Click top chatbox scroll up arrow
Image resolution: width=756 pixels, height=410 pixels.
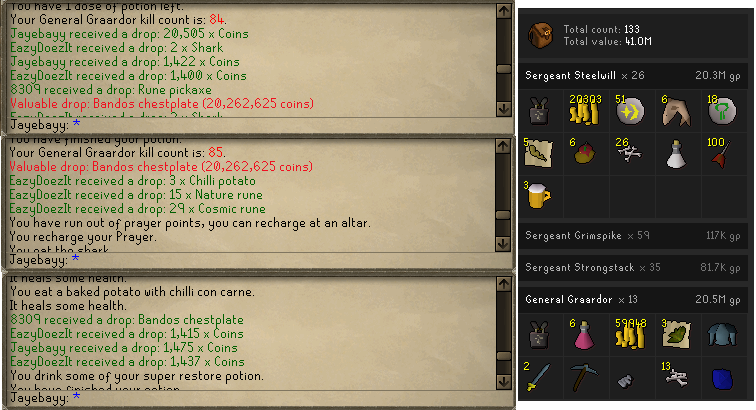[x=504, y=11]
